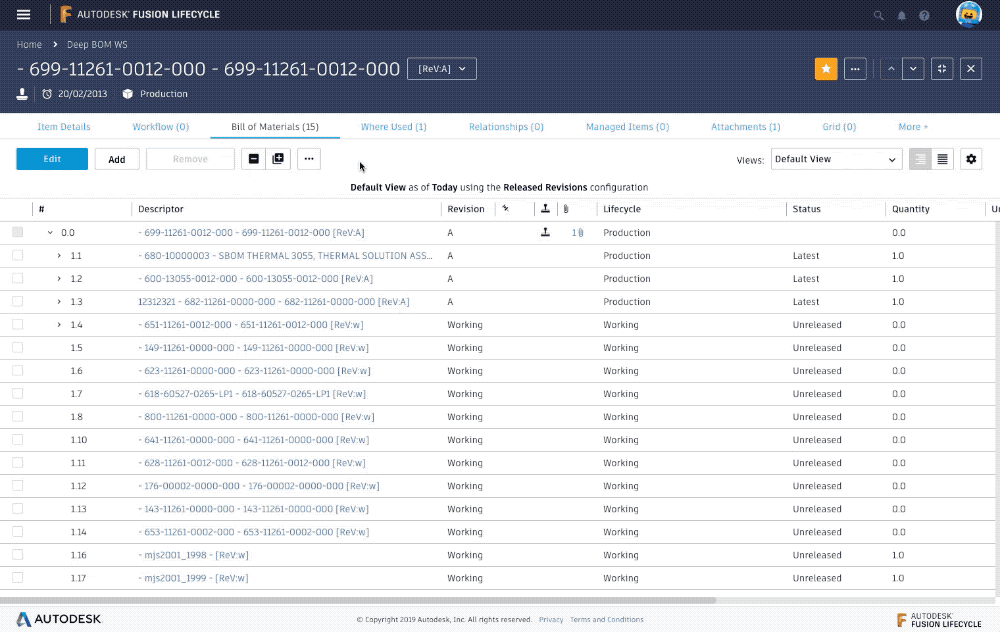Open the user profile avatar
This screenshot has height=632, width=1000.
pyautogui.click(x=968, y=14)
